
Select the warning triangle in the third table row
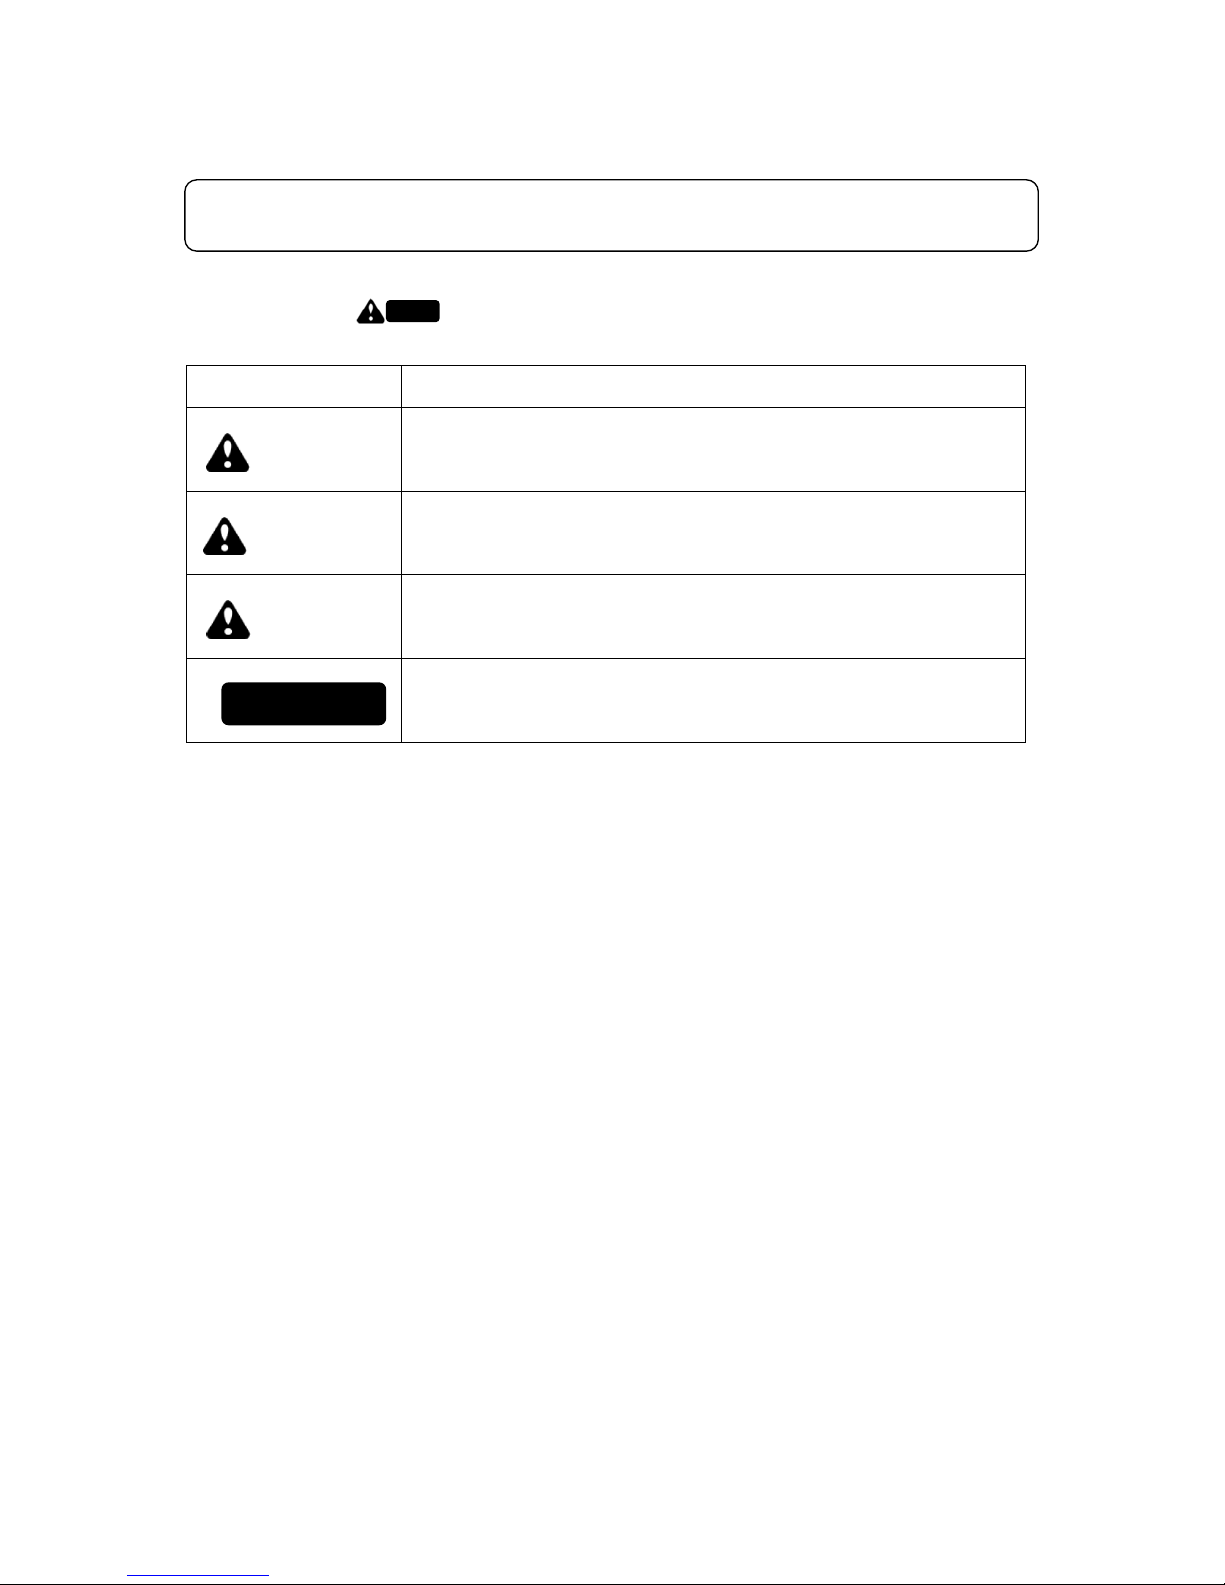click(228, 619)
